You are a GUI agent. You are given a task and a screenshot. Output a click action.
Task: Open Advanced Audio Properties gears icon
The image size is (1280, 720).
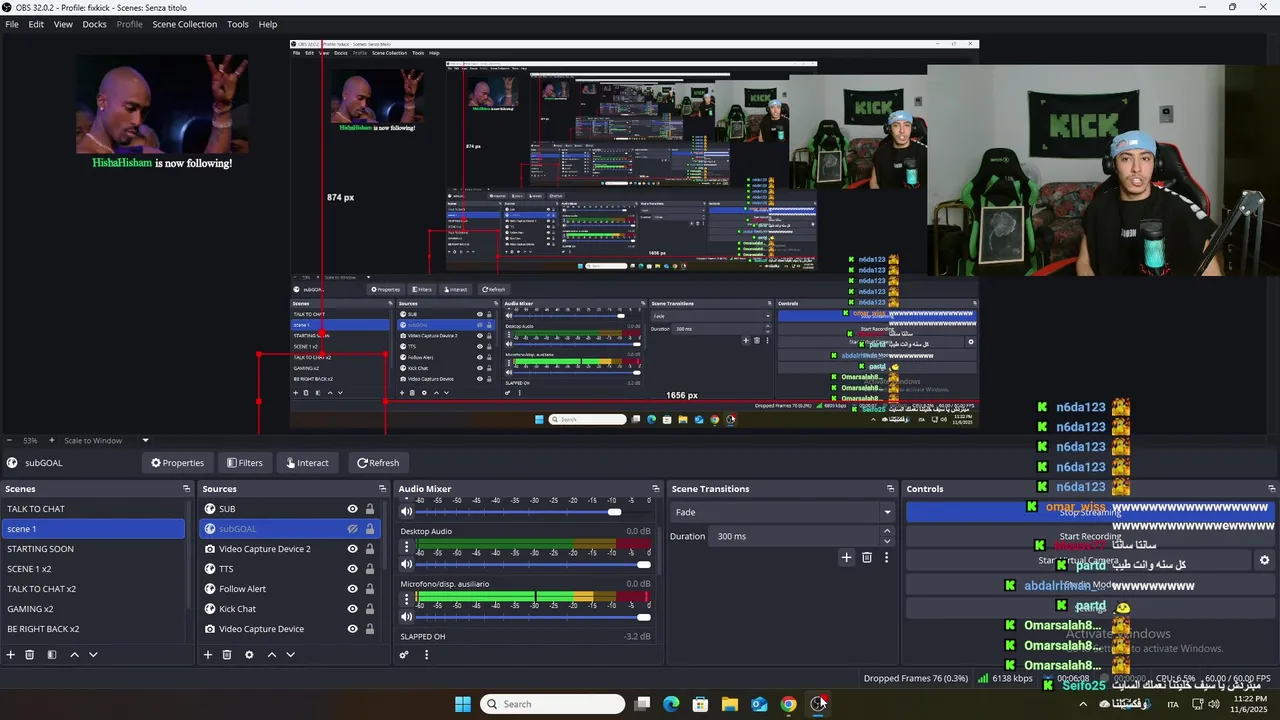click(x=404, y=655)
